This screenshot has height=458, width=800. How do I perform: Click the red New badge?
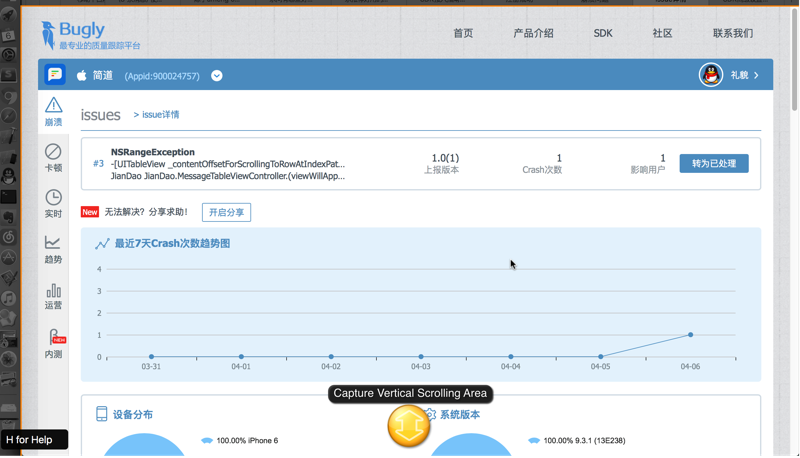pyautogui.click(x=90, y=212)
